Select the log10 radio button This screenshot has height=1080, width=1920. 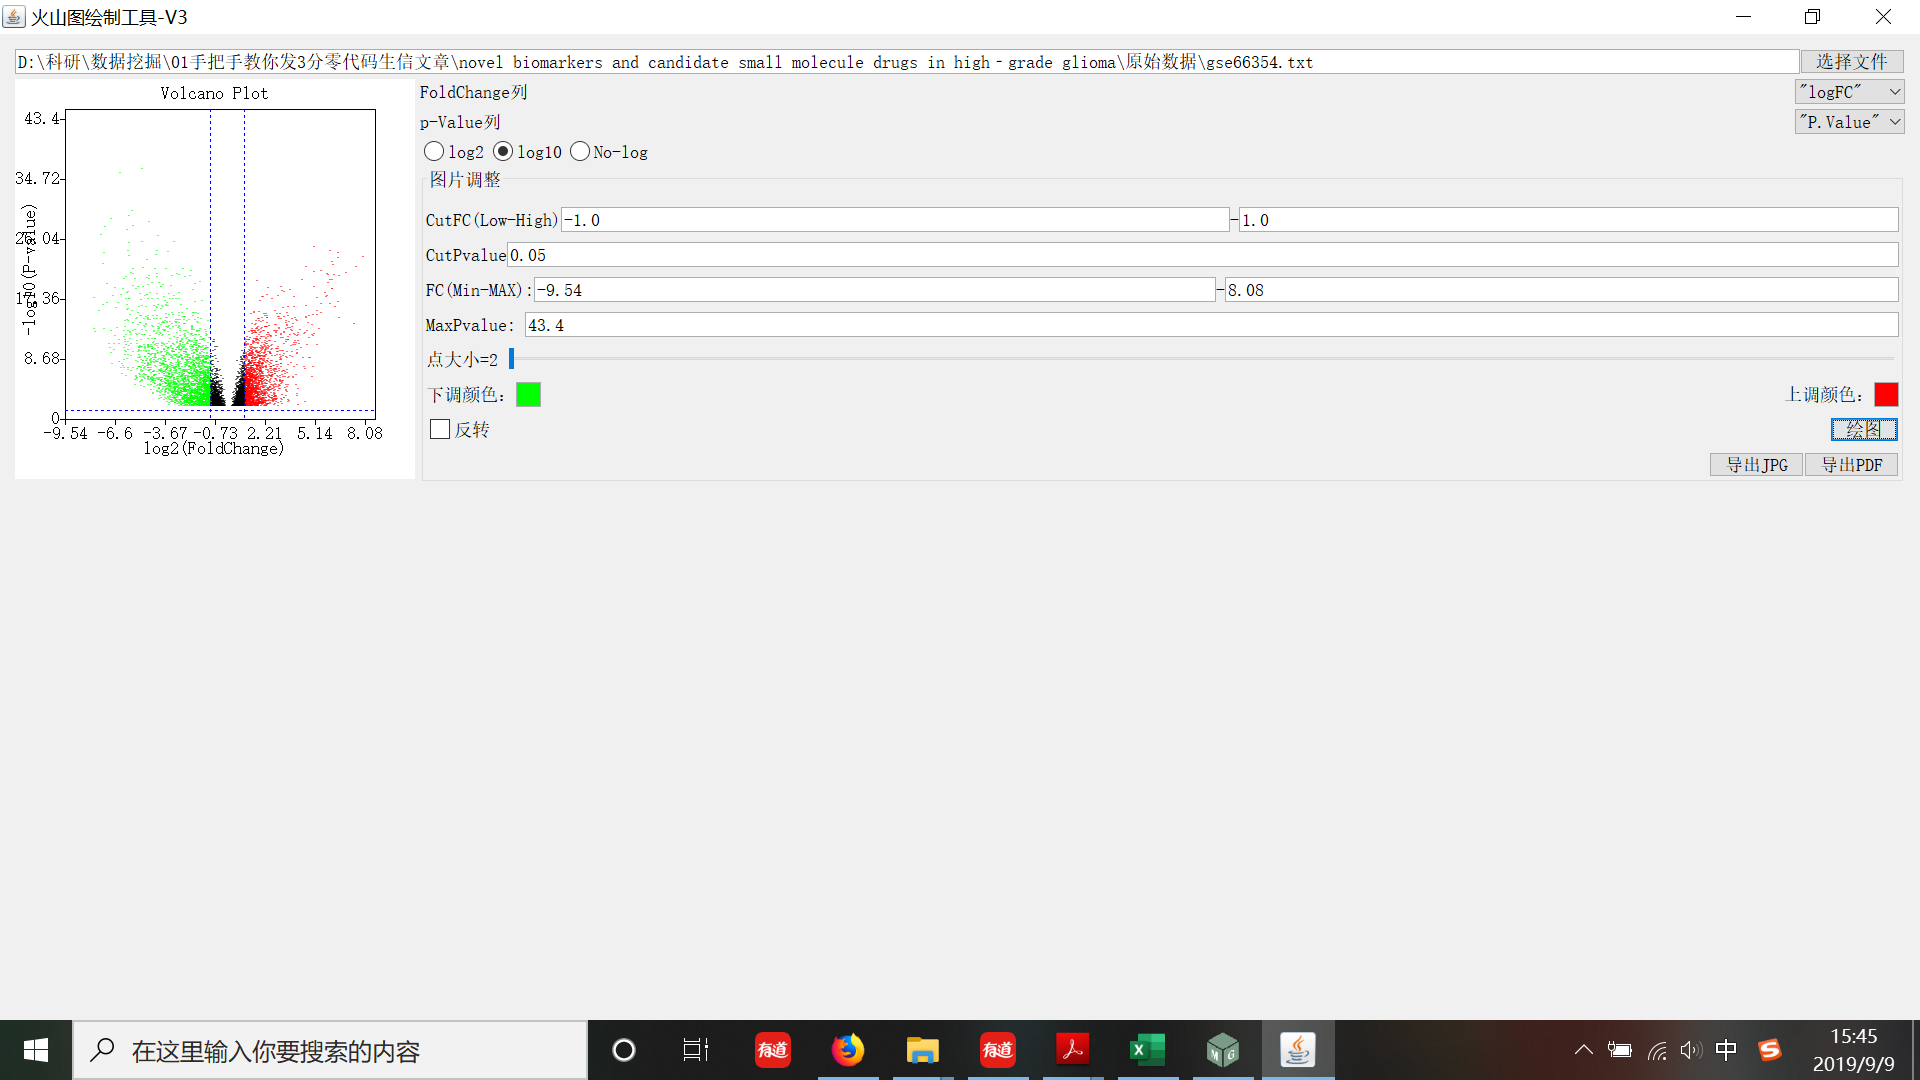coord(503,152)
